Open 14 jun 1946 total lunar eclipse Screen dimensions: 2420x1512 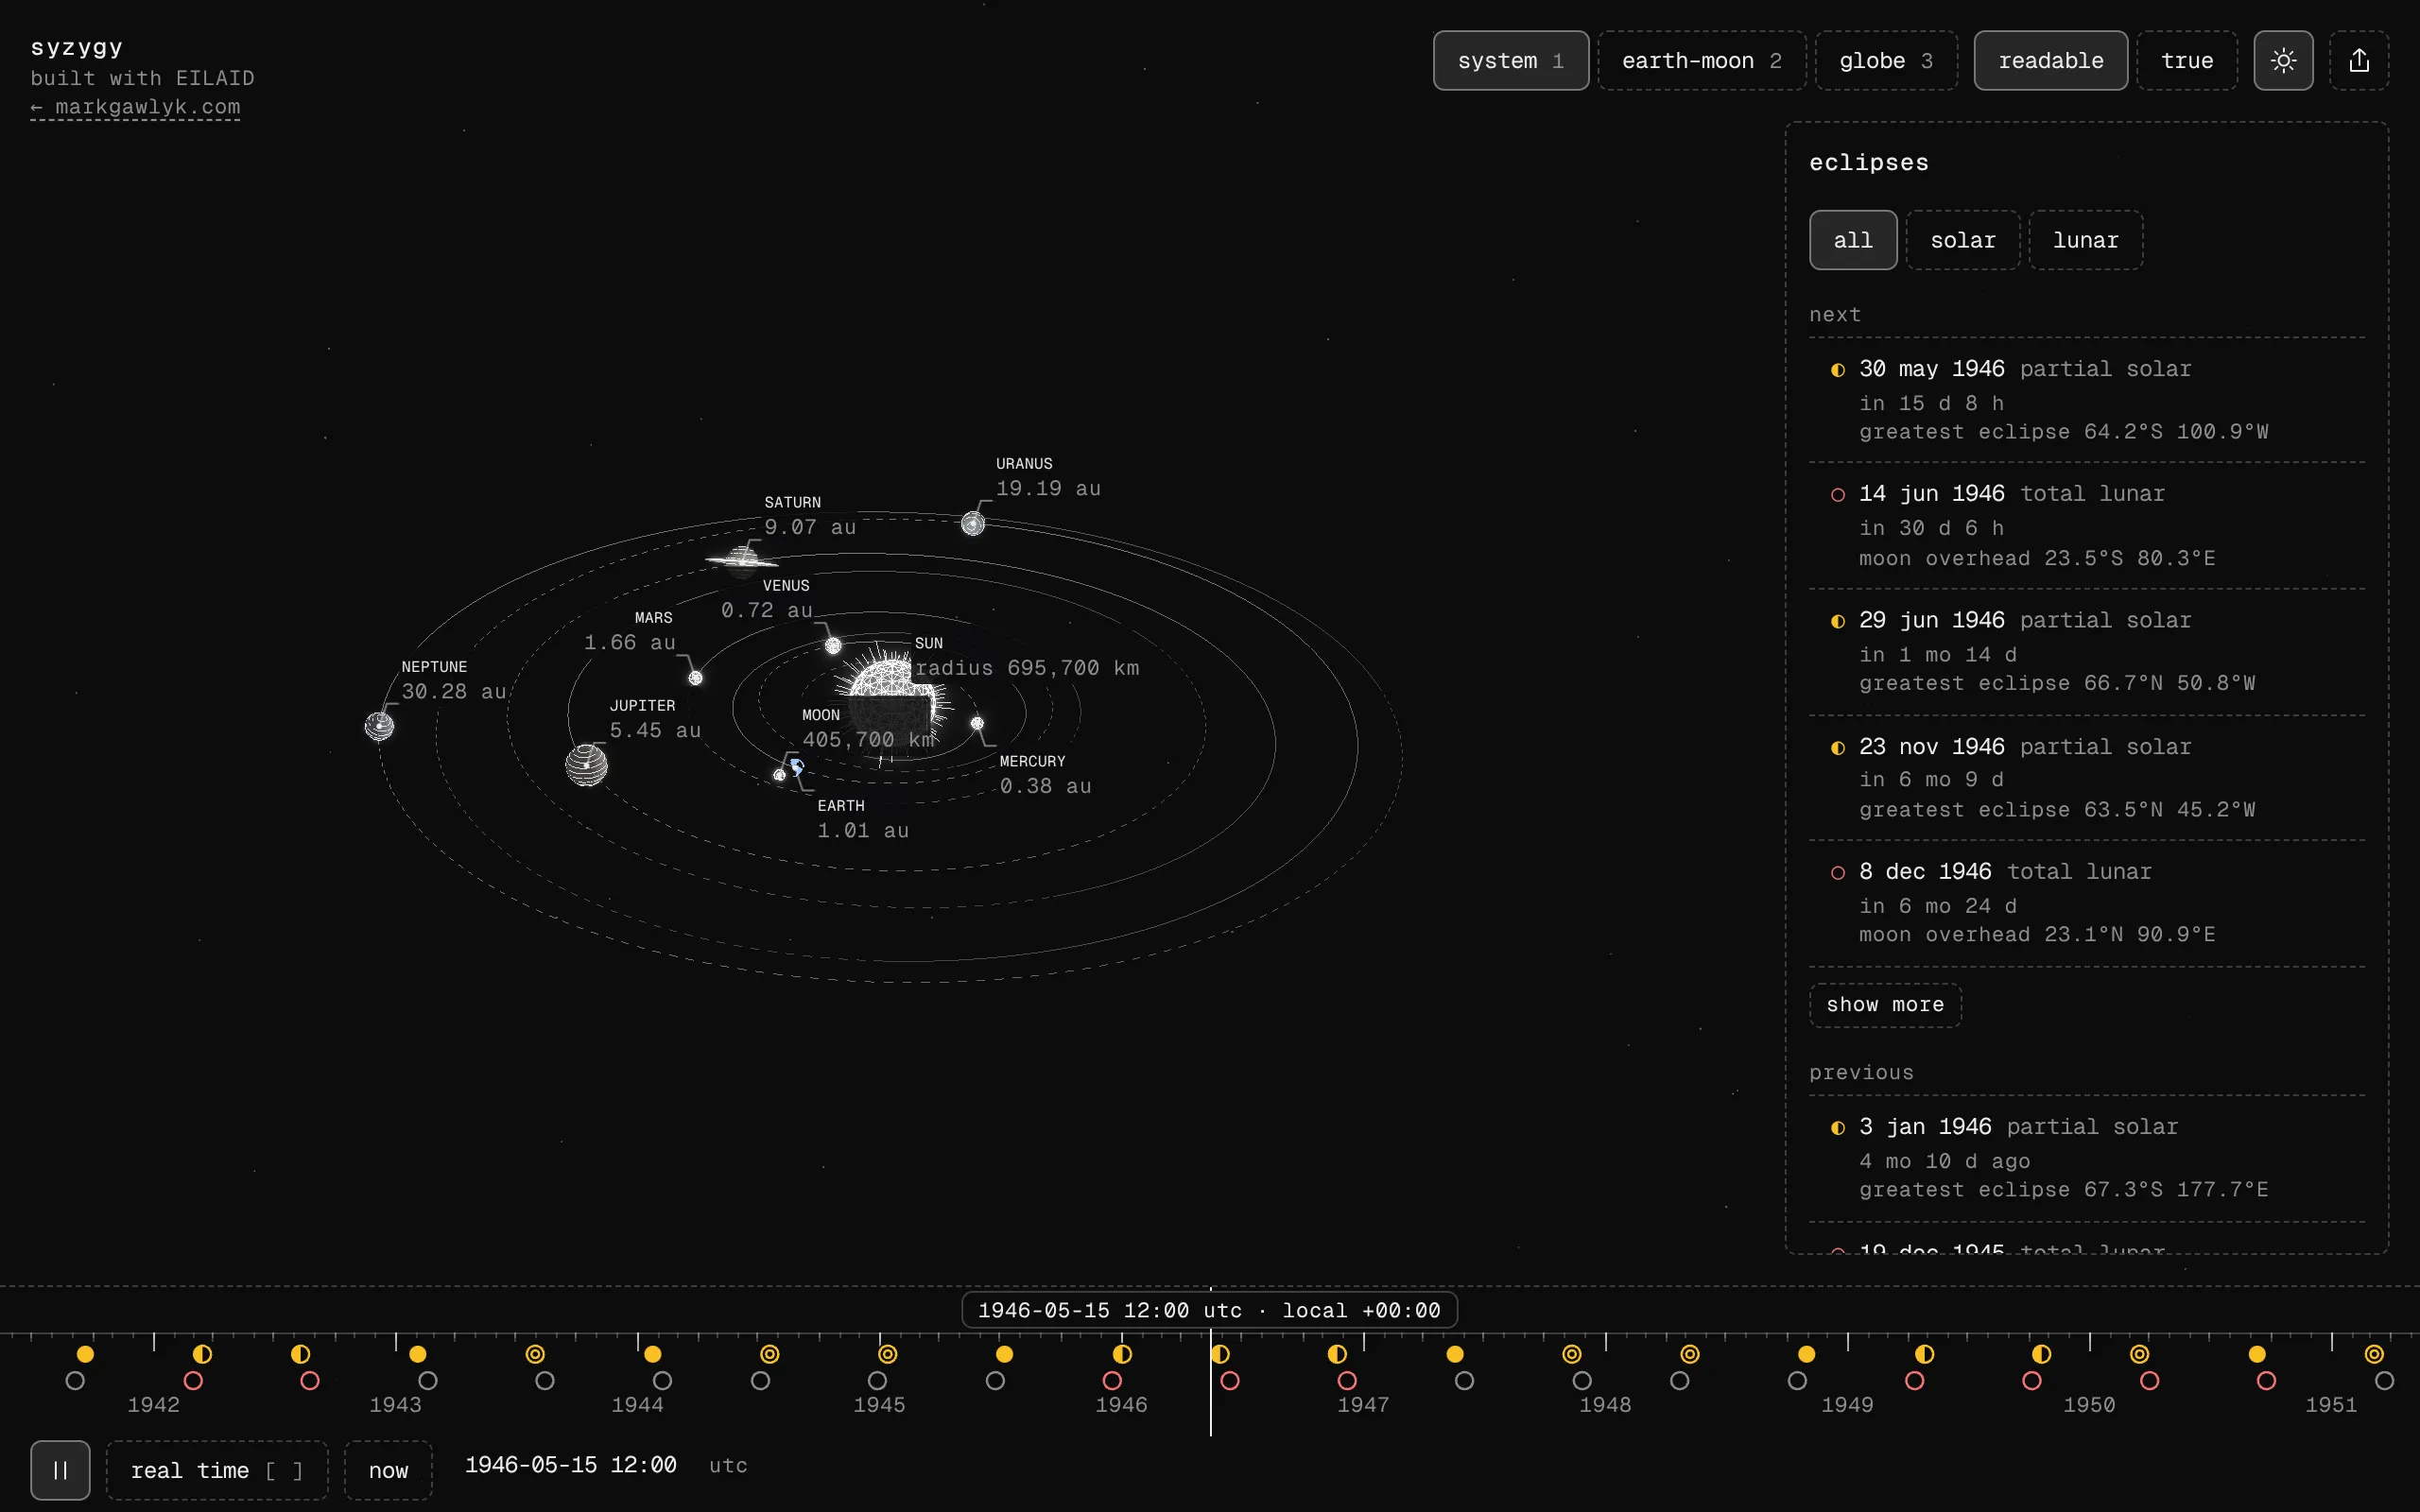pyautogui.click(x=2087, y=526)
